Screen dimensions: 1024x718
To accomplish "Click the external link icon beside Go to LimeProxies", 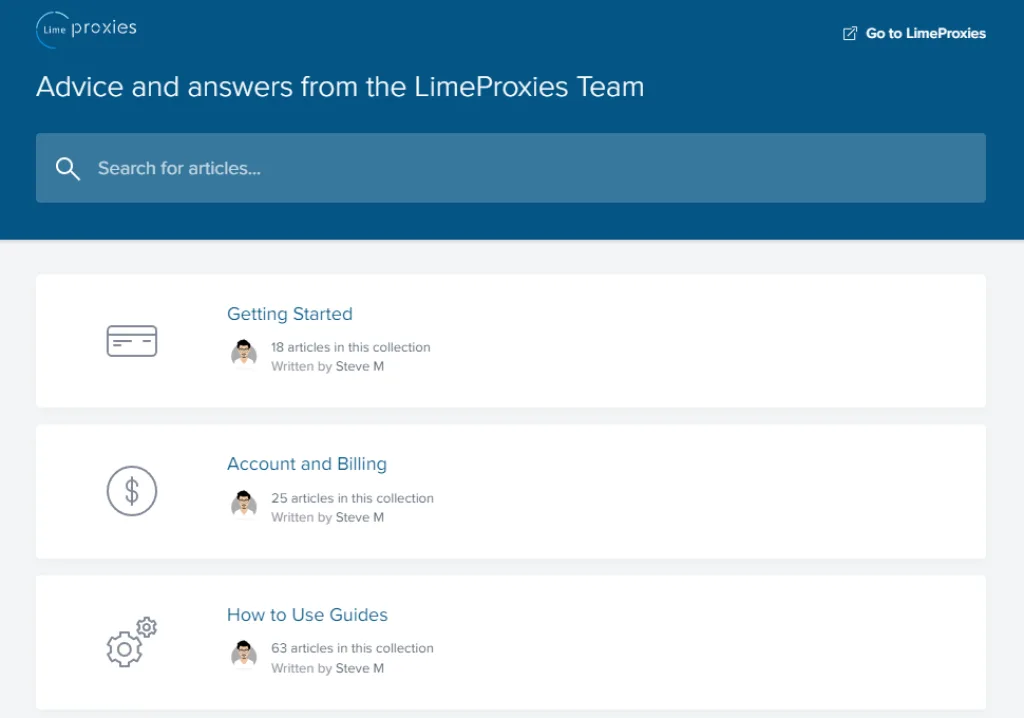I will pos(850,34).
